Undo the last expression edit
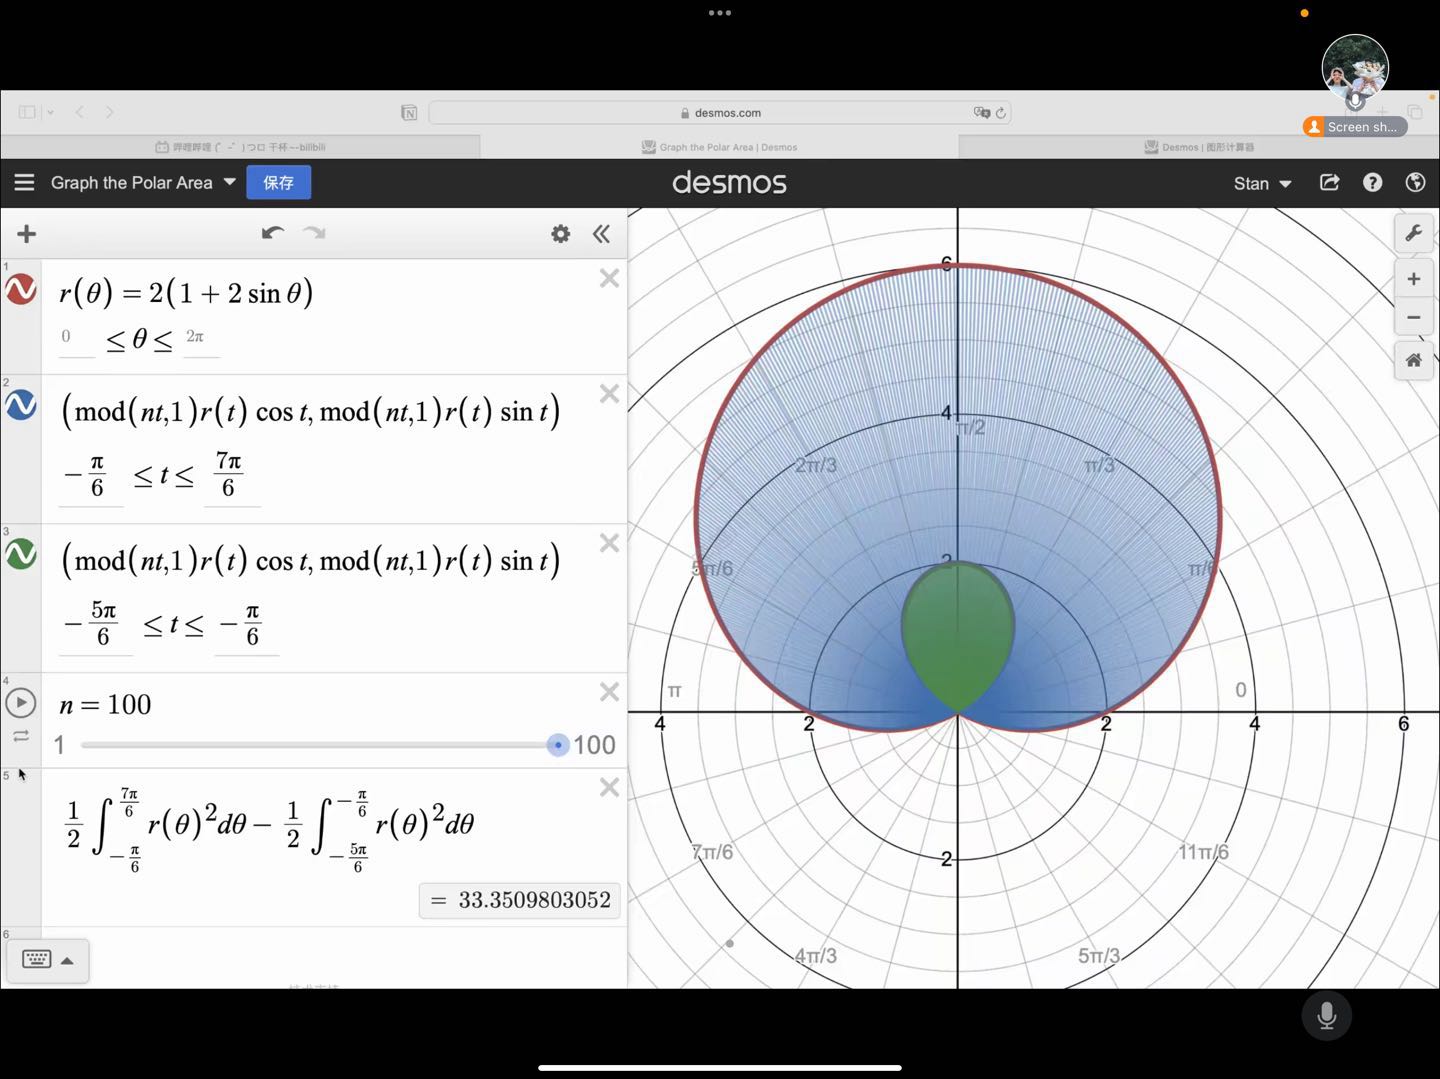The height and width of the screenshot is (1079, 1440). [272, 233]
